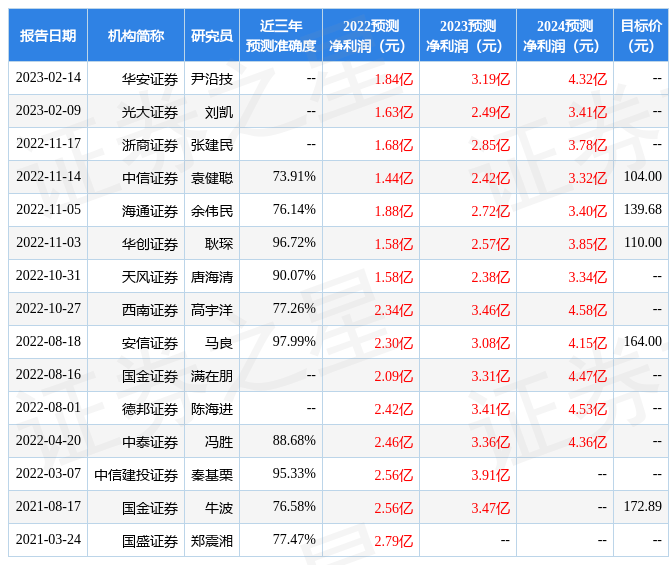
Task: Click the 西南证券 institution name
Action: (150, 309)
